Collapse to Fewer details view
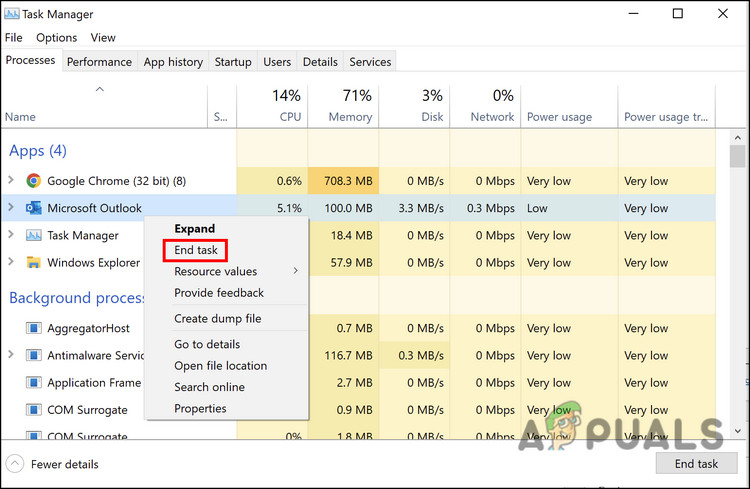 (54, 464)
